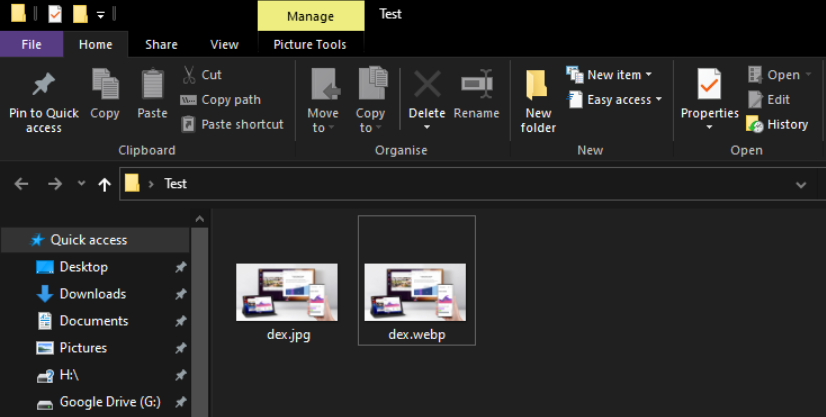Click the Edit button in Open group
Image resolution: width=826 pixels, height=417 pixels.
(768, 100)
